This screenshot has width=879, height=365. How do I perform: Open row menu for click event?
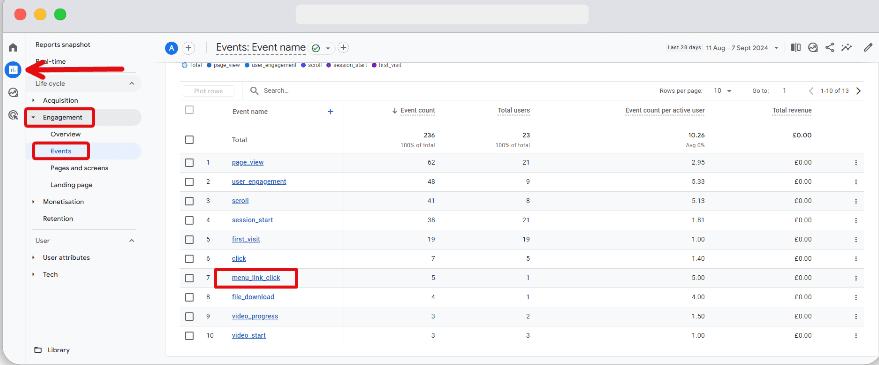coord(855,258)
